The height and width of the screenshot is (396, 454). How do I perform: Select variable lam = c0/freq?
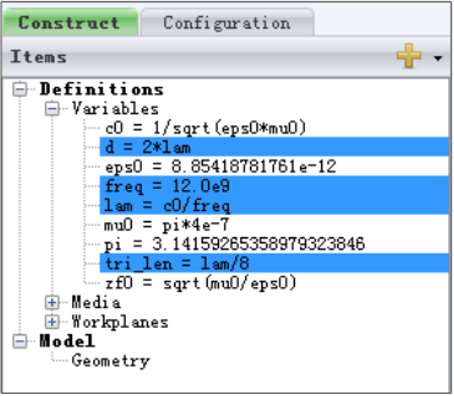coord(274,205)
